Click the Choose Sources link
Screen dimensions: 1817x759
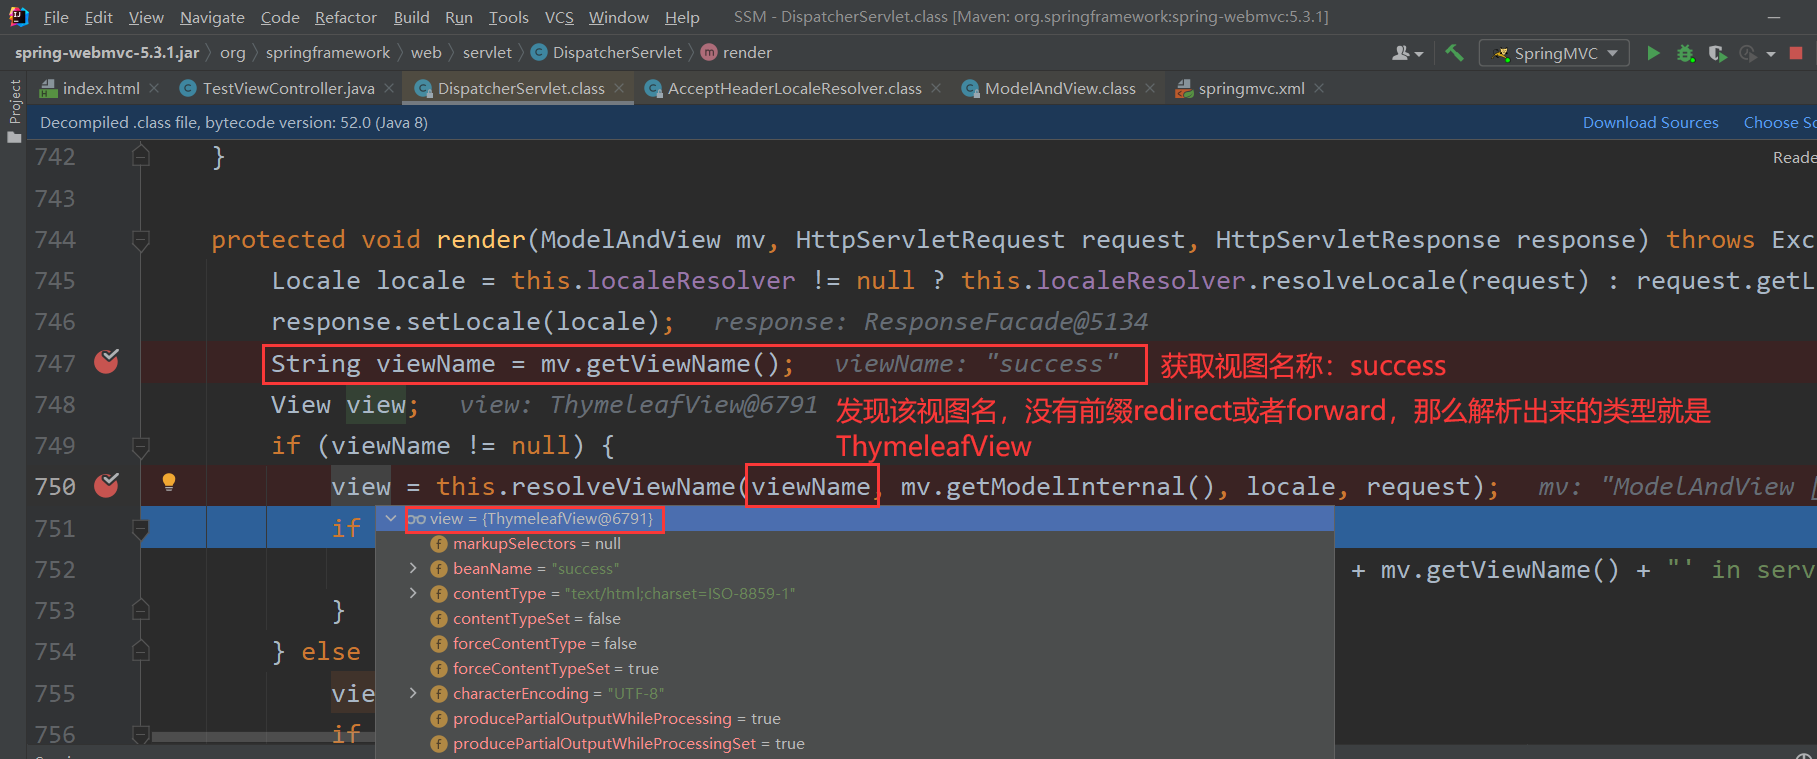point(1780,122)
